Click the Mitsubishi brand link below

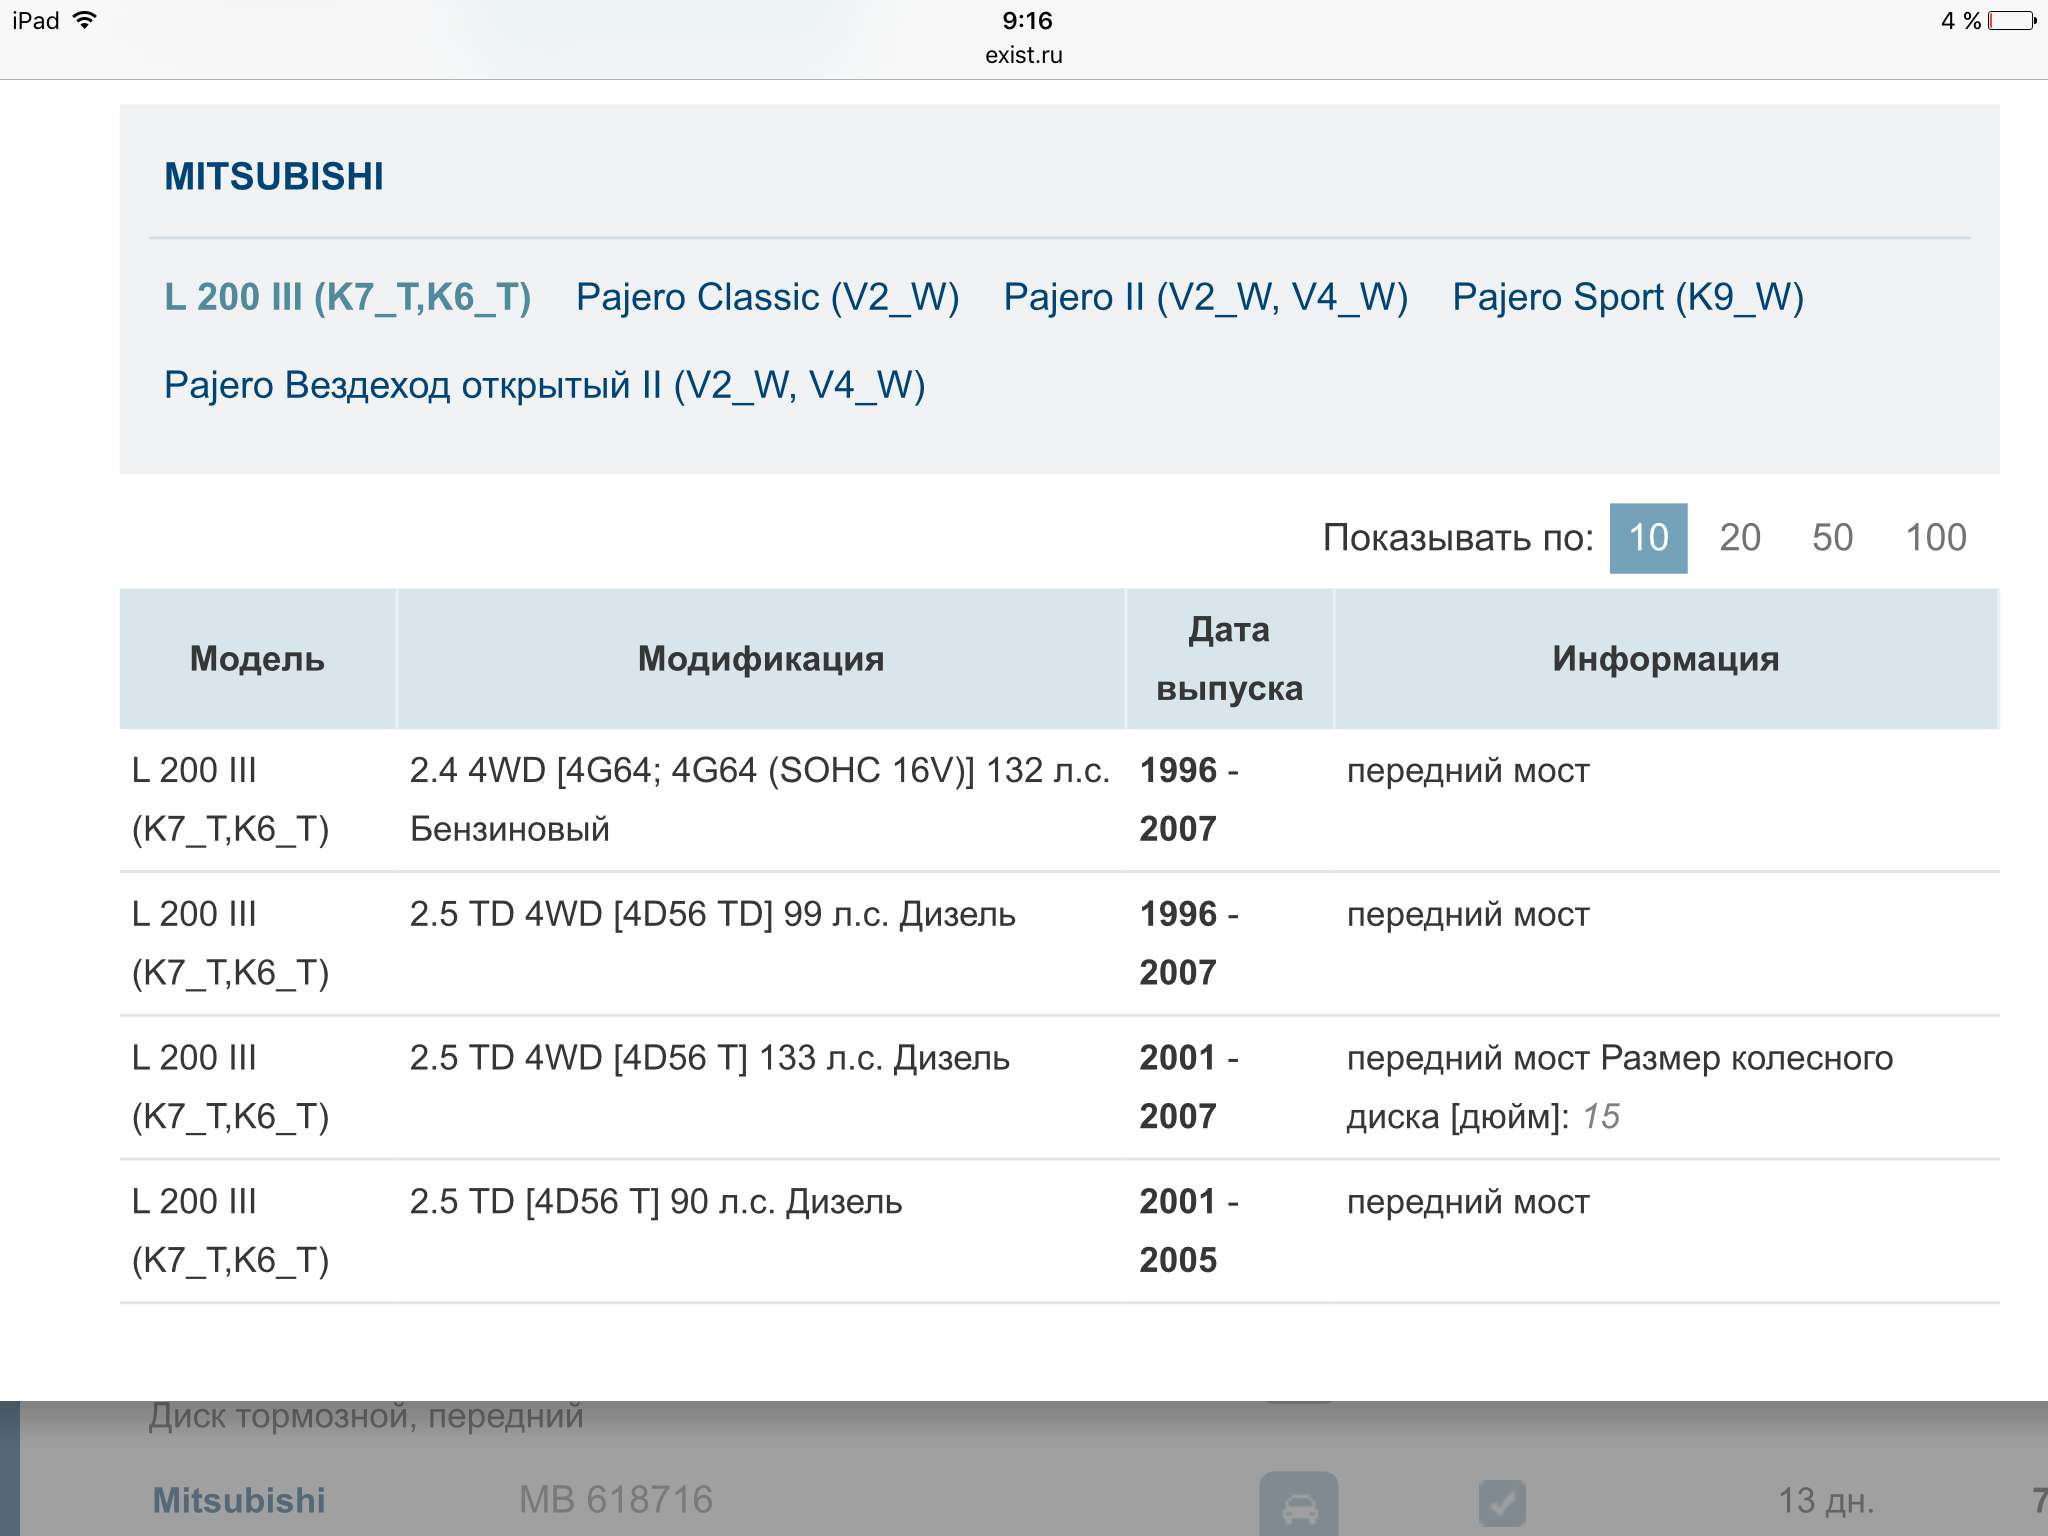[239, 1500]
